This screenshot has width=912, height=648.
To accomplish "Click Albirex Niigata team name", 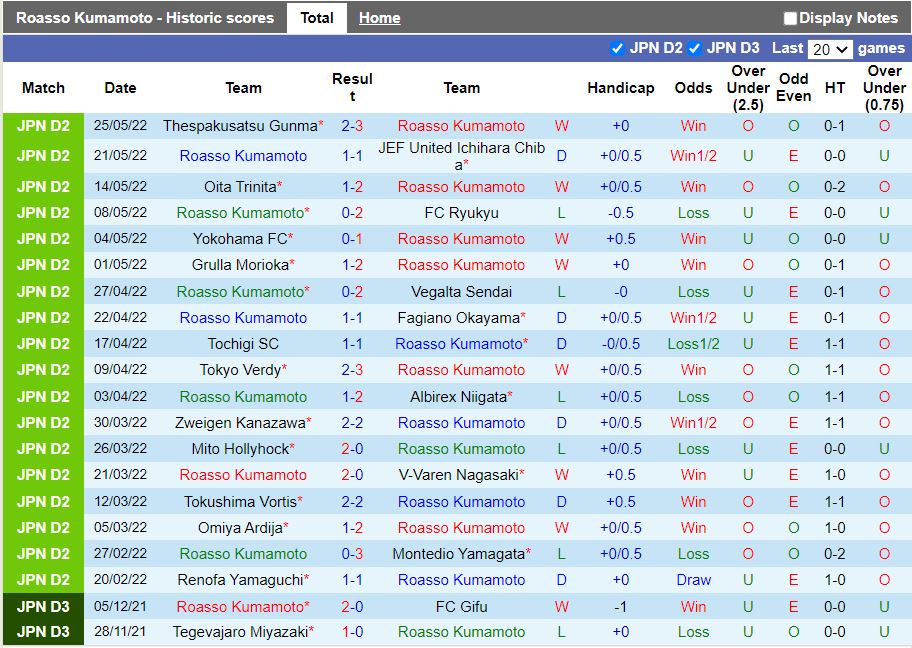I will tap(459, 397).
